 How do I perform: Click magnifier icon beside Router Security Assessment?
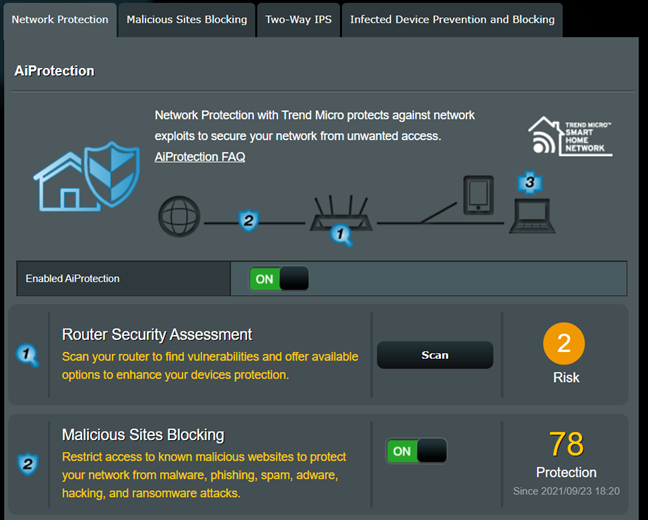27,355
